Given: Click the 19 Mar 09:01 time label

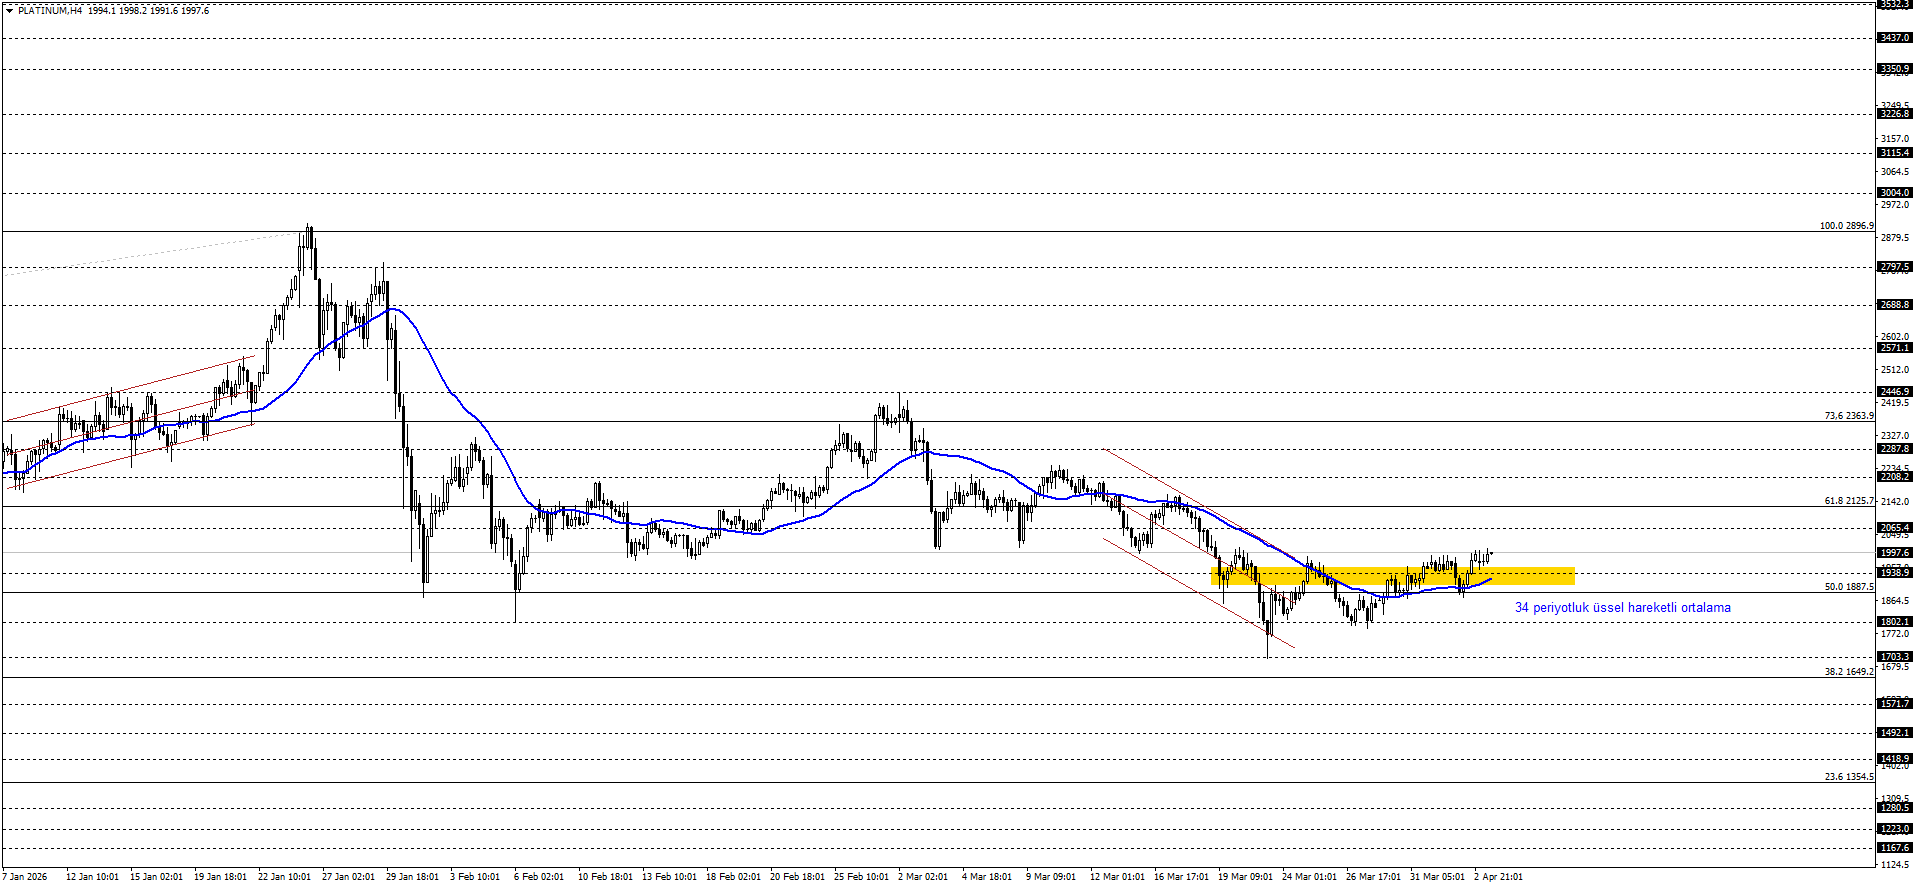Looking at the screenshot, I should 1245,877.
